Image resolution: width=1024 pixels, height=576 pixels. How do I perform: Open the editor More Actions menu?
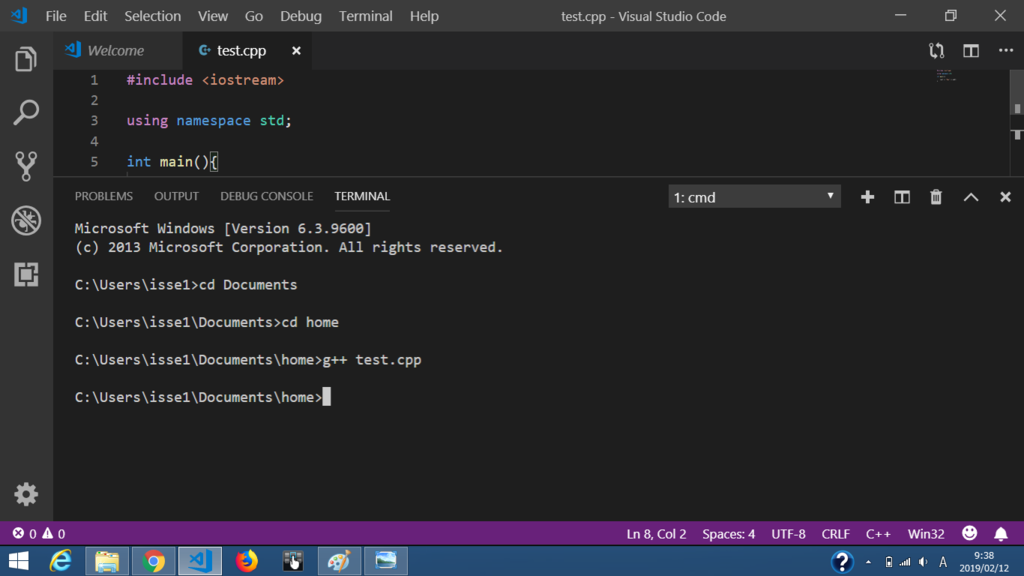1006,50
